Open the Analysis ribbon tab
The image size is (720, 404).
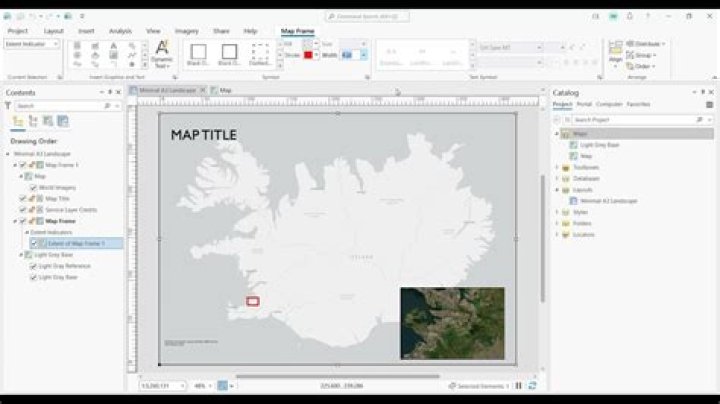(120, 31)
